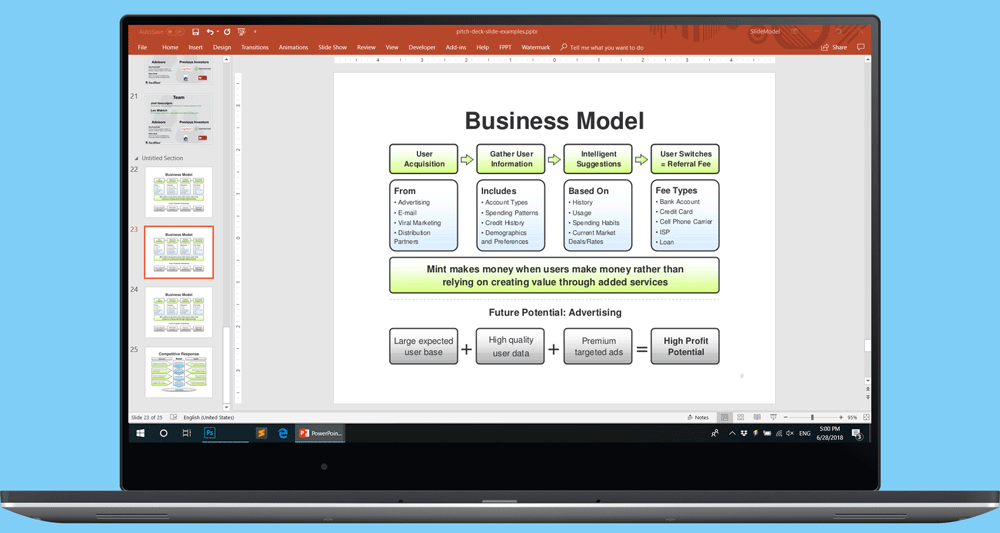The height and width of the screenshot is (533, 1000).
Task: Click the spell check icon in status bar
Action: [173, 418]
